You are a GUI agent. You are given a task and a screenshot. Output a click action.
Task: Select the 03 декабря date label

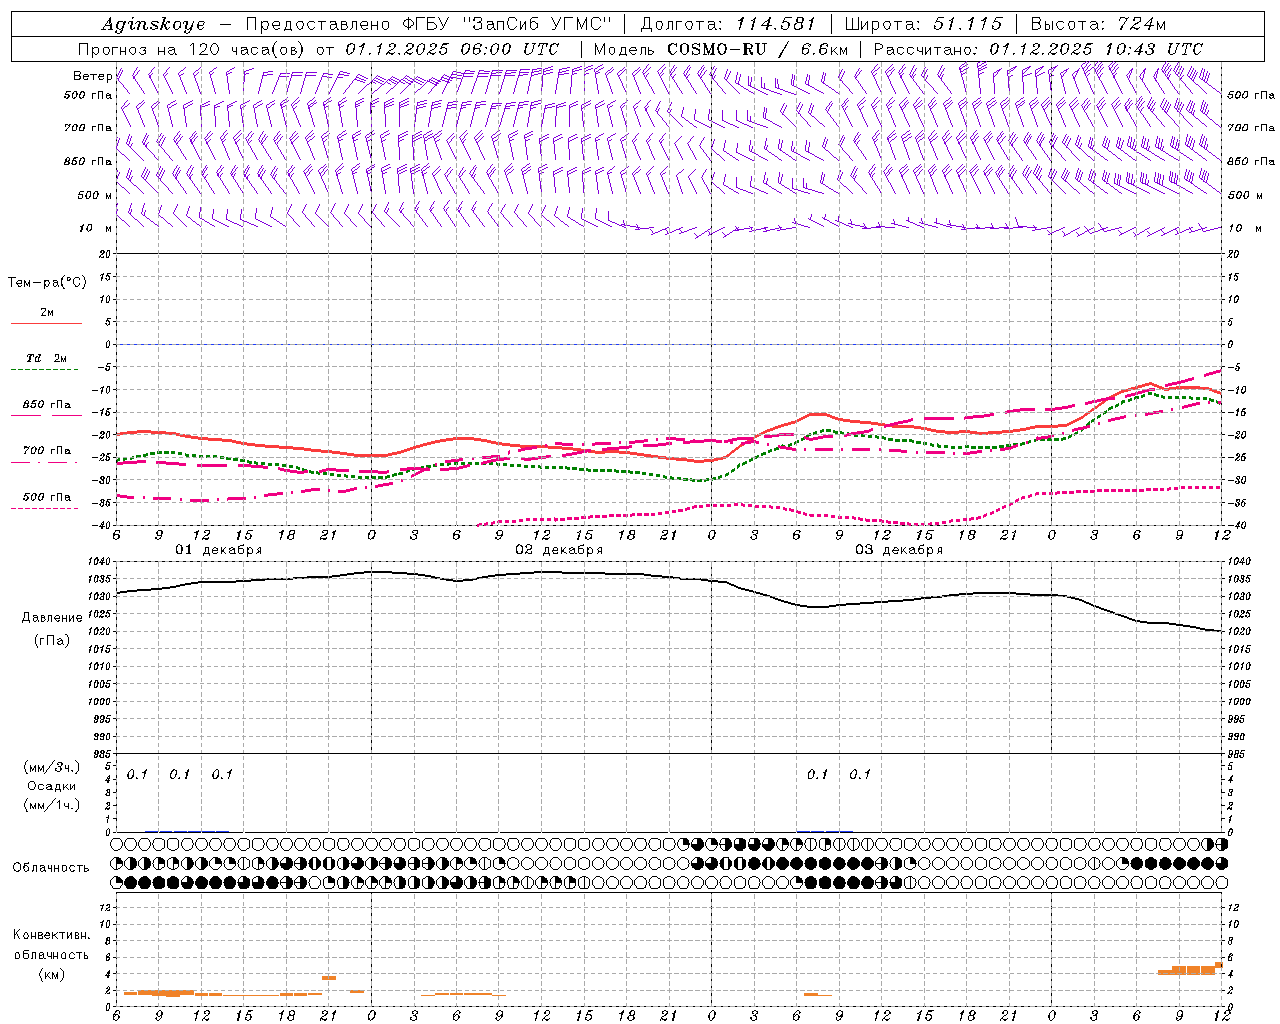click(x=899, y=550)
